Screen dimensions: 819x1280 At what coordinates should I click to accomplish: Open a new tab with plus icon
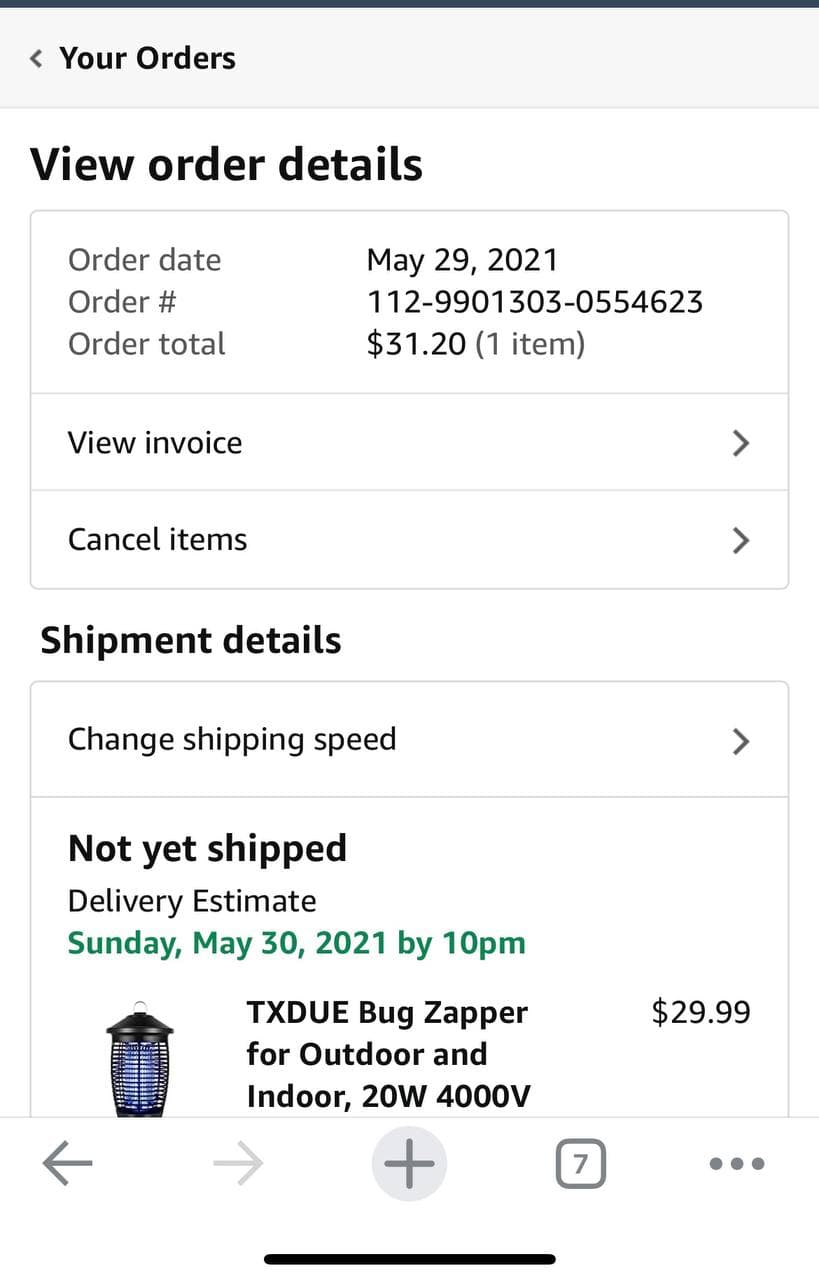[x=409, y=1164]
